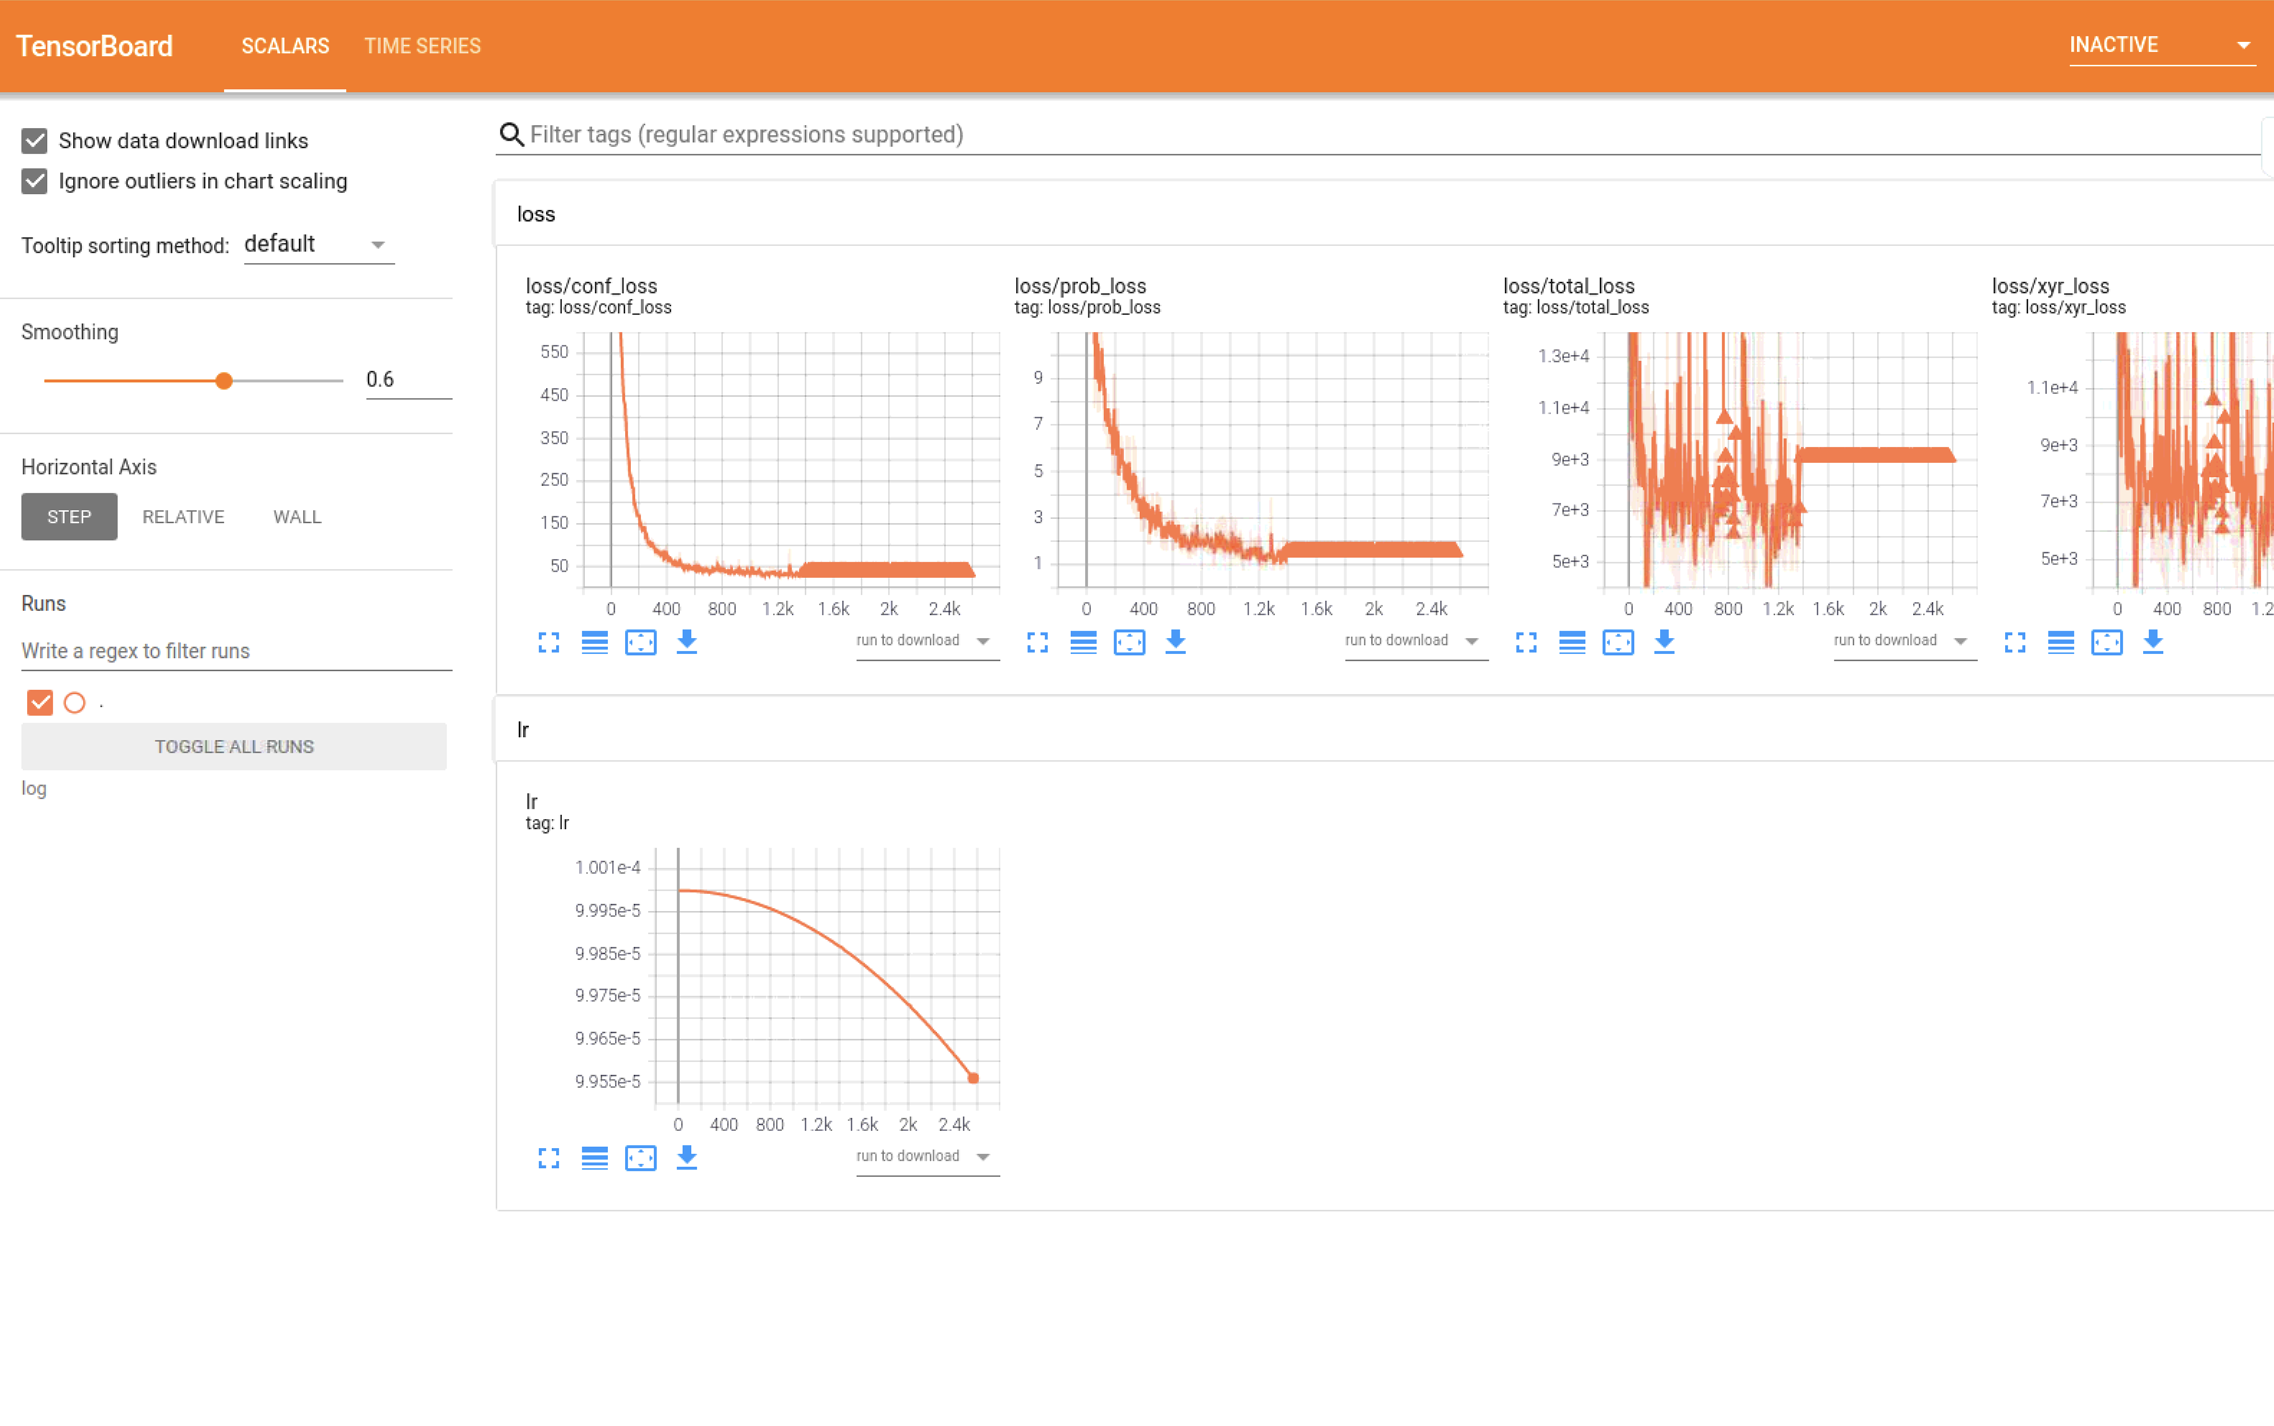This screenshot has width=2274, height=1426.
Task: Download the loss/conf_loss chart data
Action: pyautogui.click(x=687, y=642)
